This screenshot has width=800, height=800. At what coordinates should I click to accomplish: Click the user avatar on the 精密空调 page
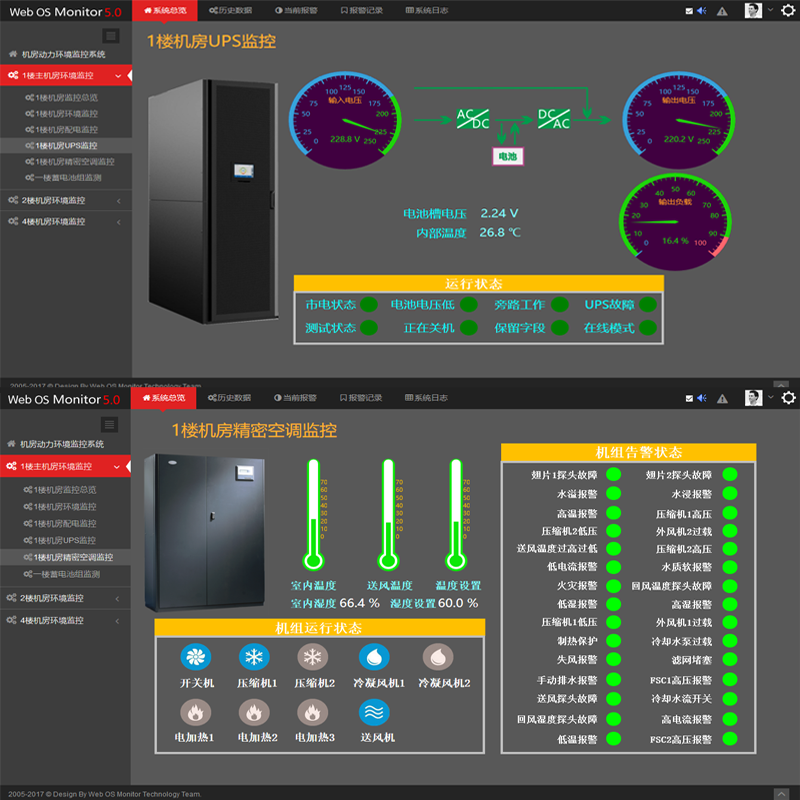pyautogui.click(x=753, y=398)
